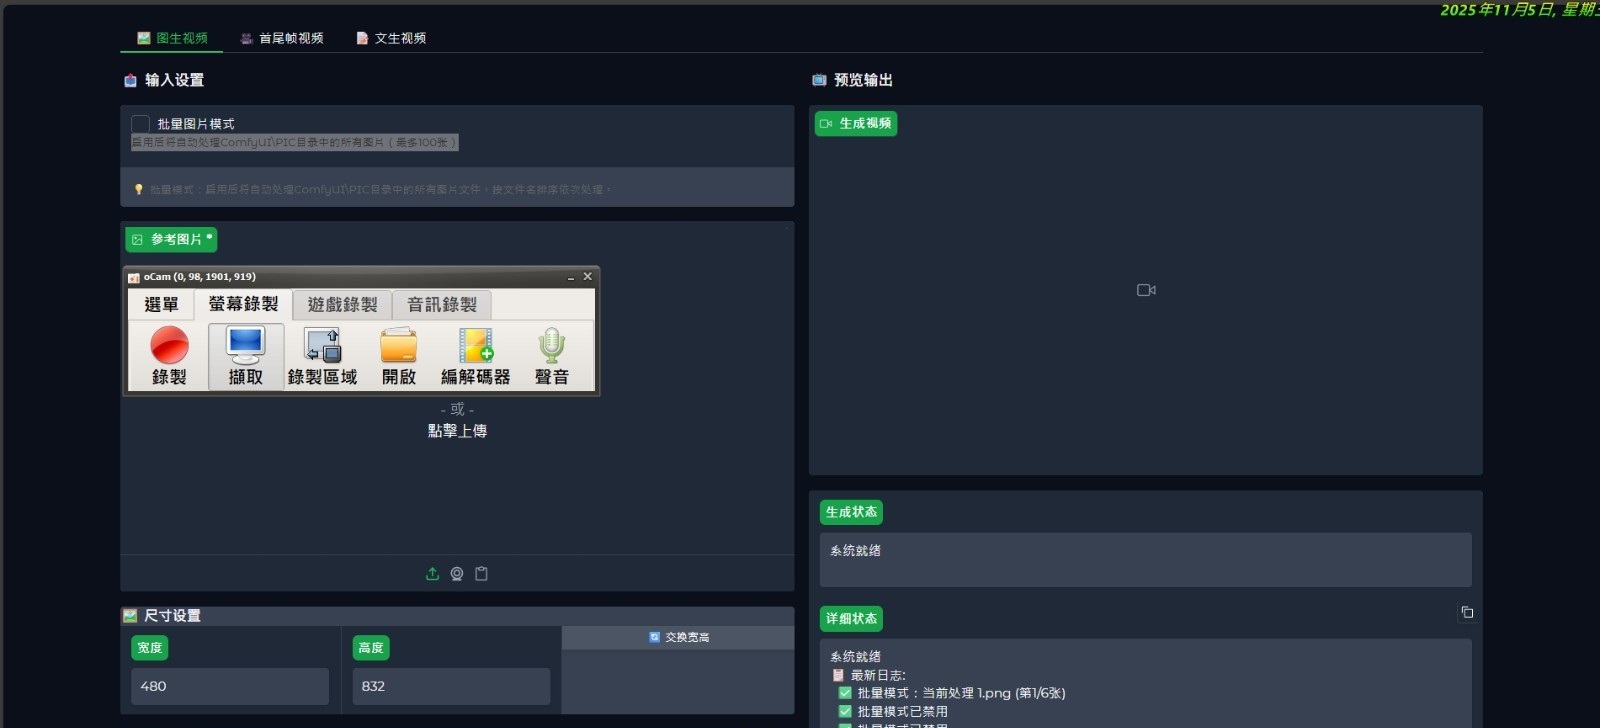This screenshot has width=1600, height=728.
Task: Start recording with oCam's red 錄製 button
Action: pyautogui.click(x=169, y=356)
